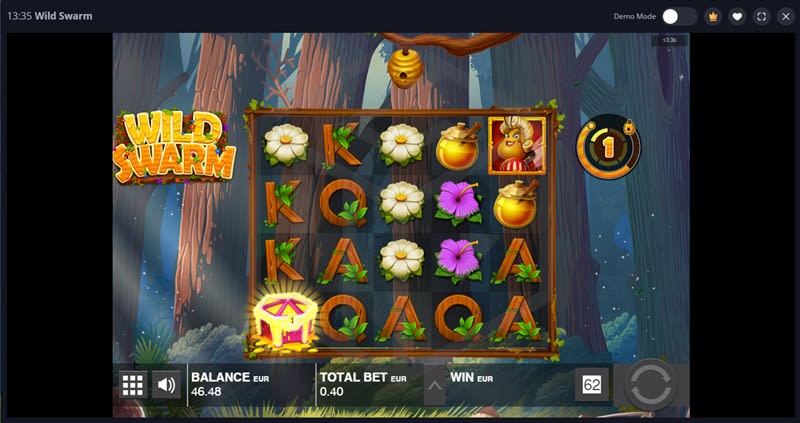Open the crown premium icon
The image size is (800, 423).
[712, 17]
